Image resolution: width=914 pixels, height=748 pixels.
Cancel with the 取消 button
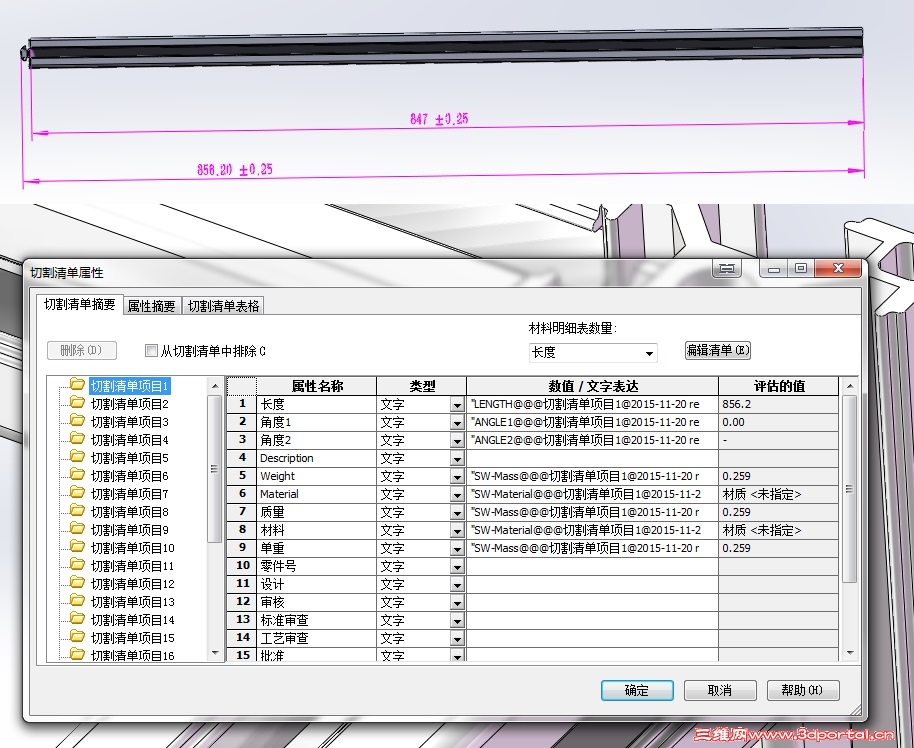click(x=720, y=690)
